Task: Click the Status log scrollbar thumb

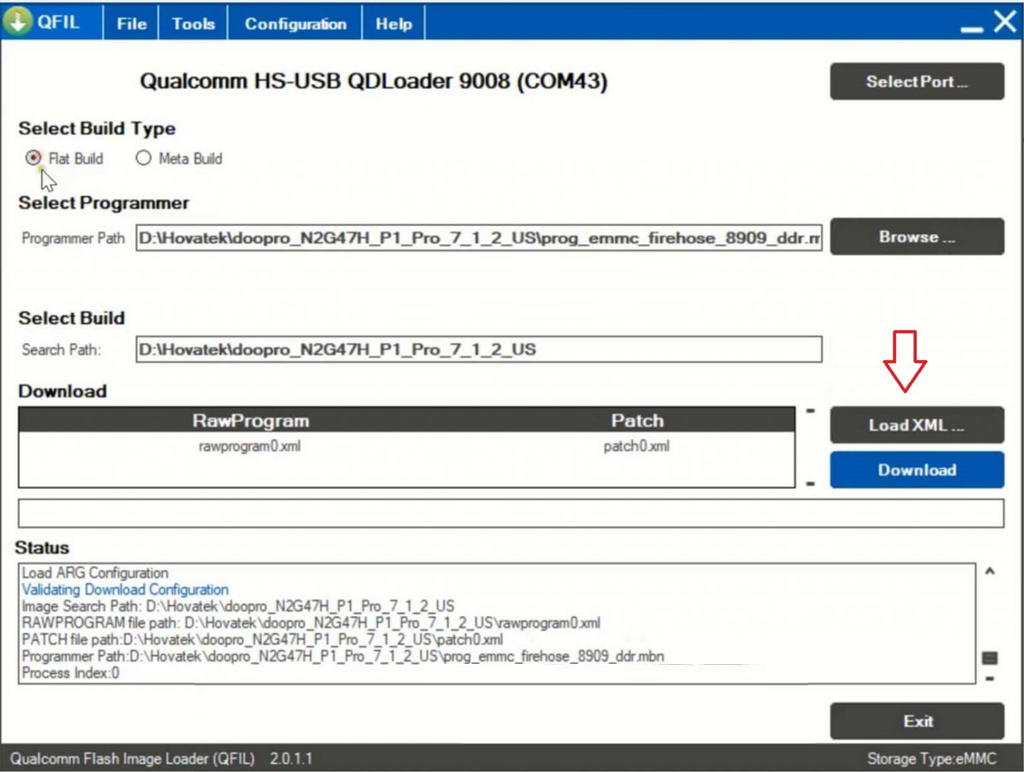Action: (990, 658)
